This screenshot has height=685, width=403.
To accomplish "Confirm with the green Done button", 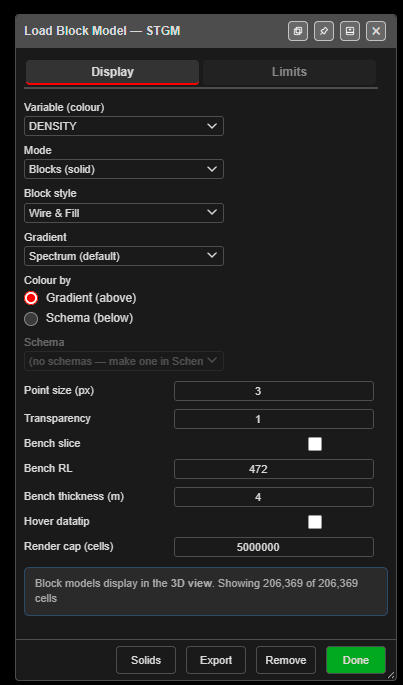I will point(356,660).
